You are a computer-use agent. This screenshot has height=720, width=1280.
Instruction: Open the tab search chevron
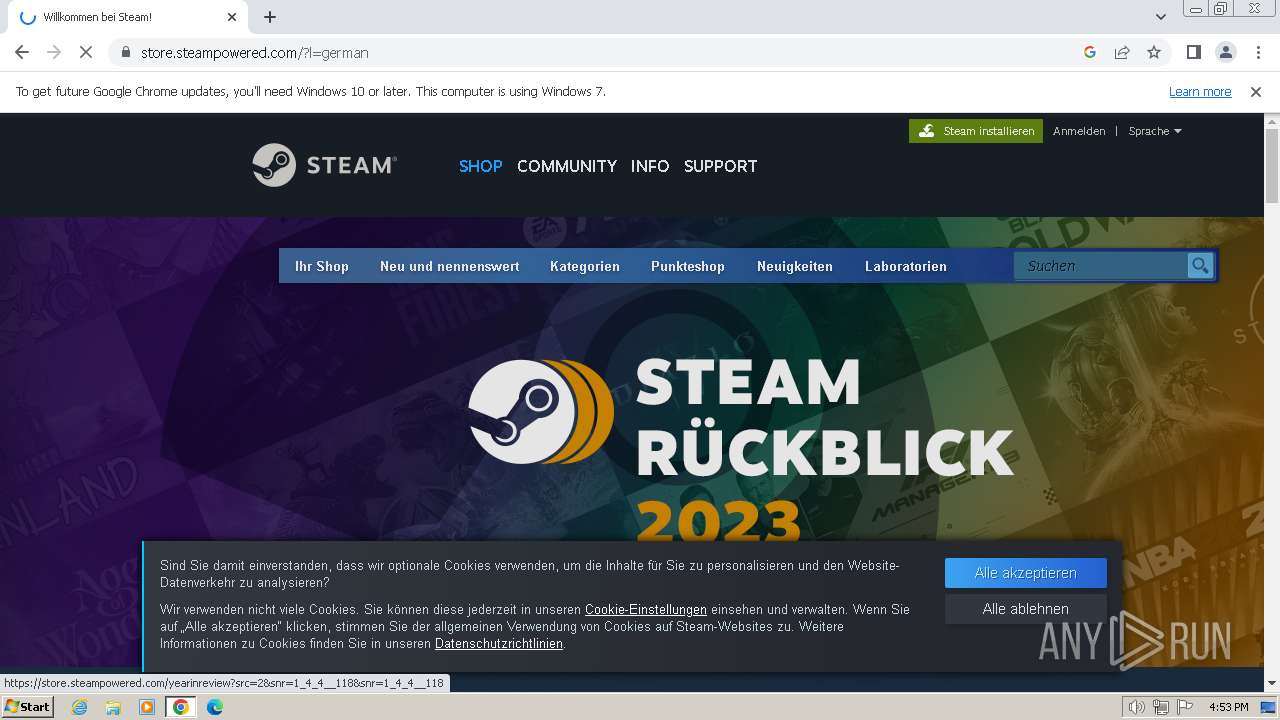(x=1161, y=17)
